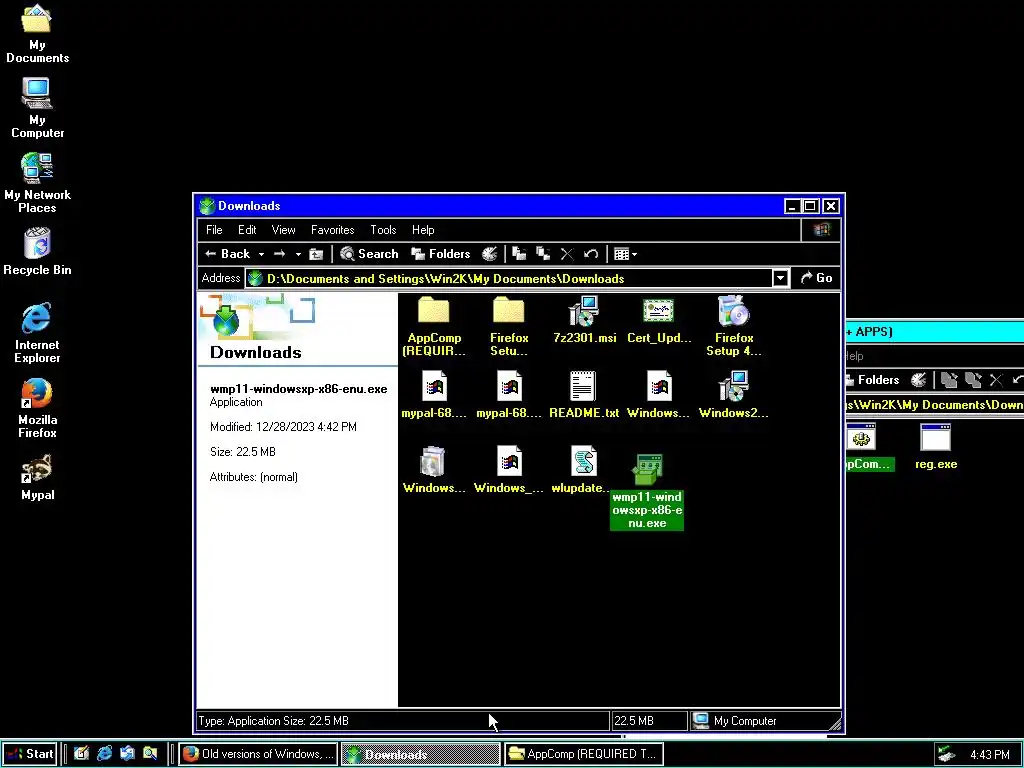The height and width of the screenshot is (768, 1024).
Task: Click the Move To toolbar icon
Action: point(519,254)
